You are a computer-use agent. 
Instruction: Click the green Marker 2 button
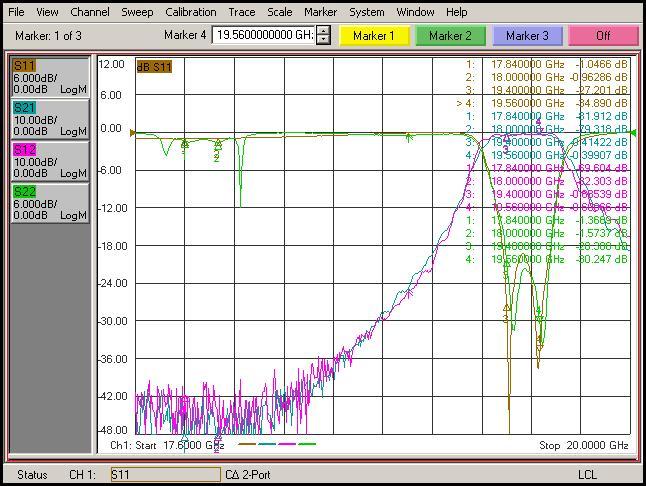pyautogui.click(x=450, y=36)
